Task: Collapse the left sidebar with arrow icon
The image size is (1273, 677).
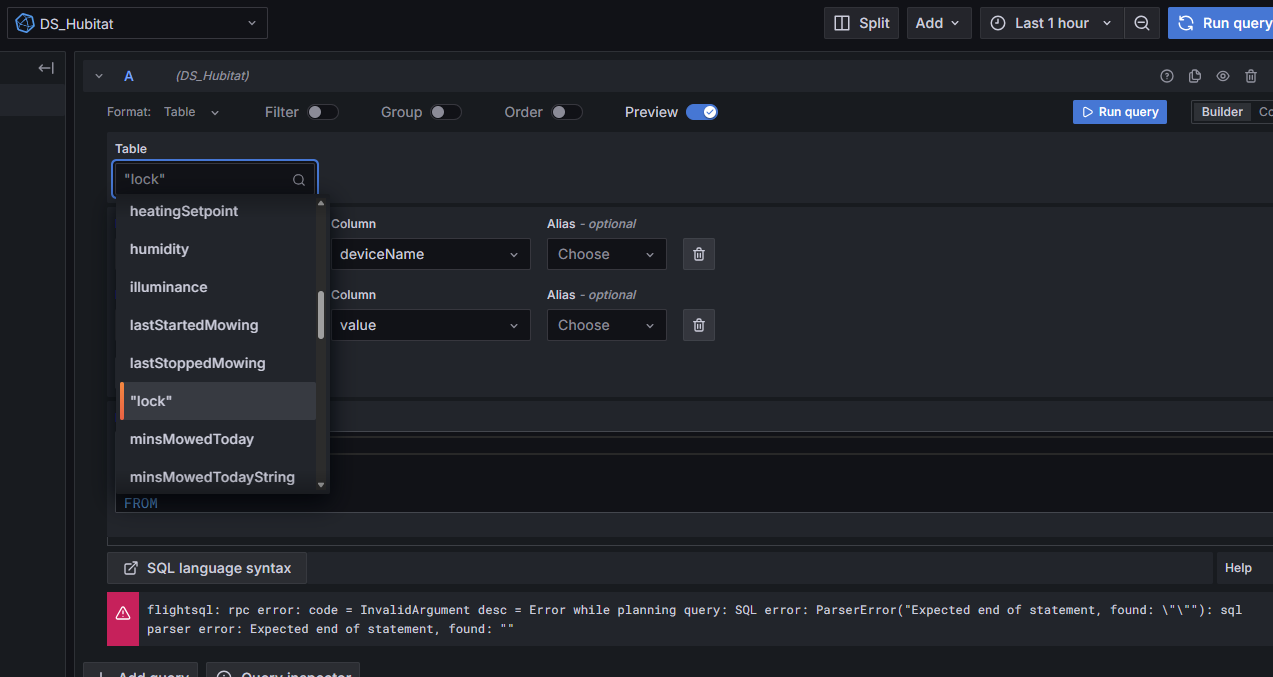Action: pos(46,68)
